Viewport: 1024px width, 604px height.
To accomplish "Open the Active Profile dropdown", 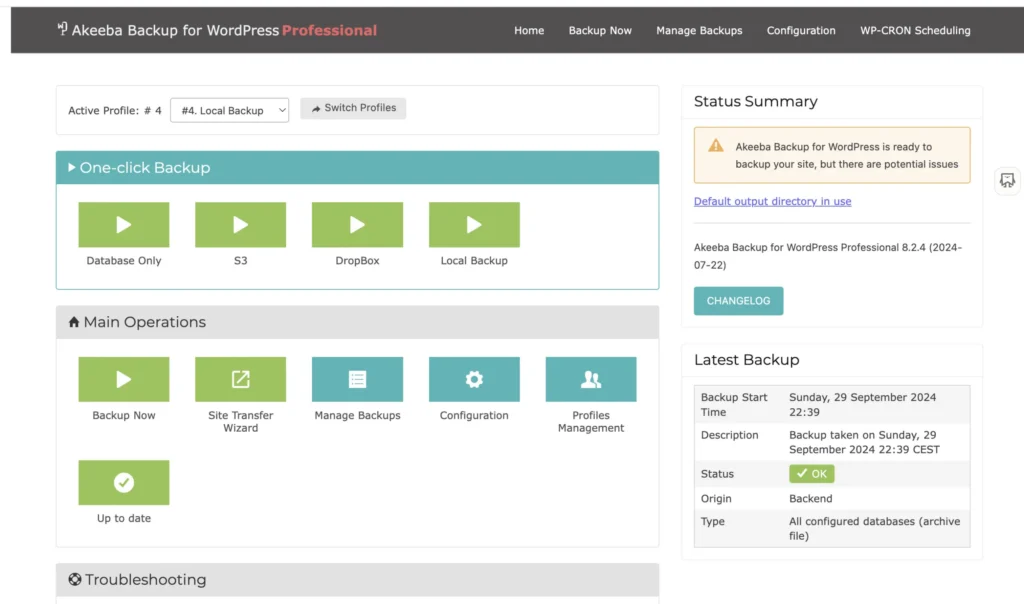I will click(229, 110).
